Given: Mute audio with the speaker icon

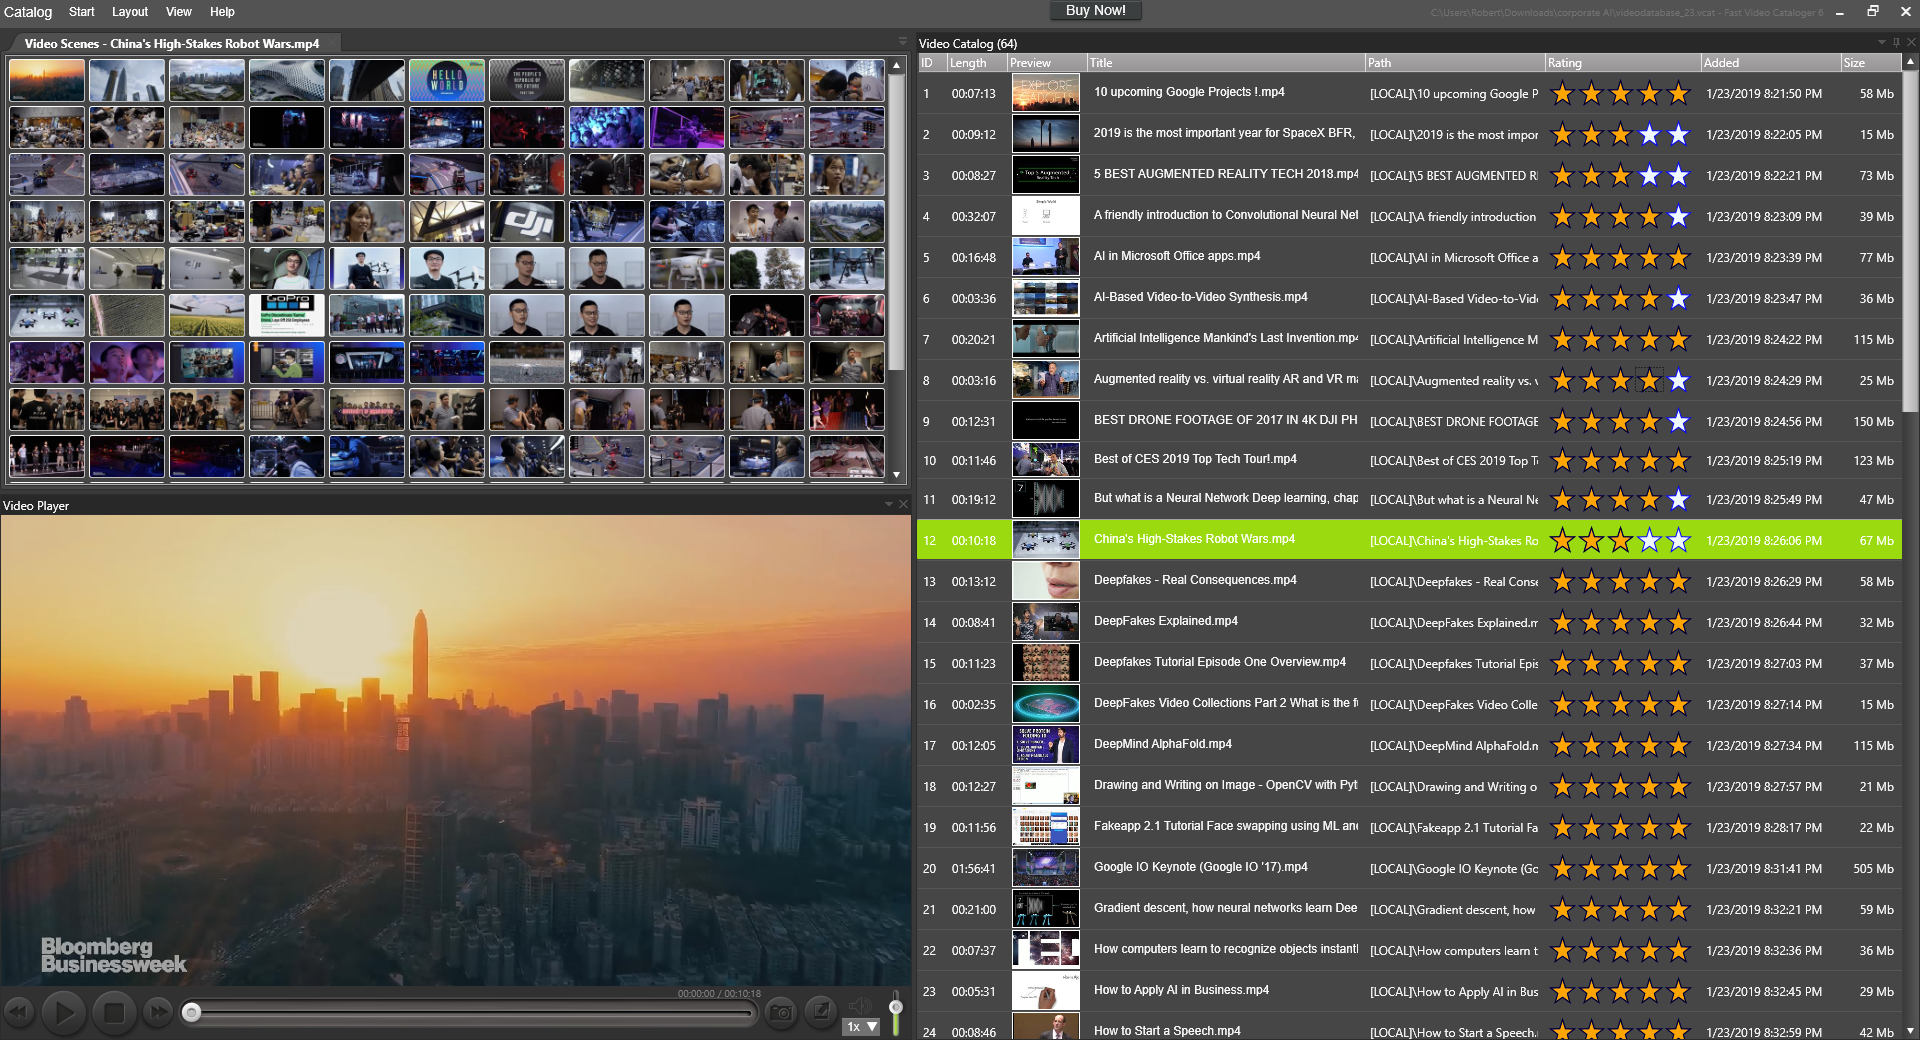Looking at the screenshot, I should pos(859,1005).
